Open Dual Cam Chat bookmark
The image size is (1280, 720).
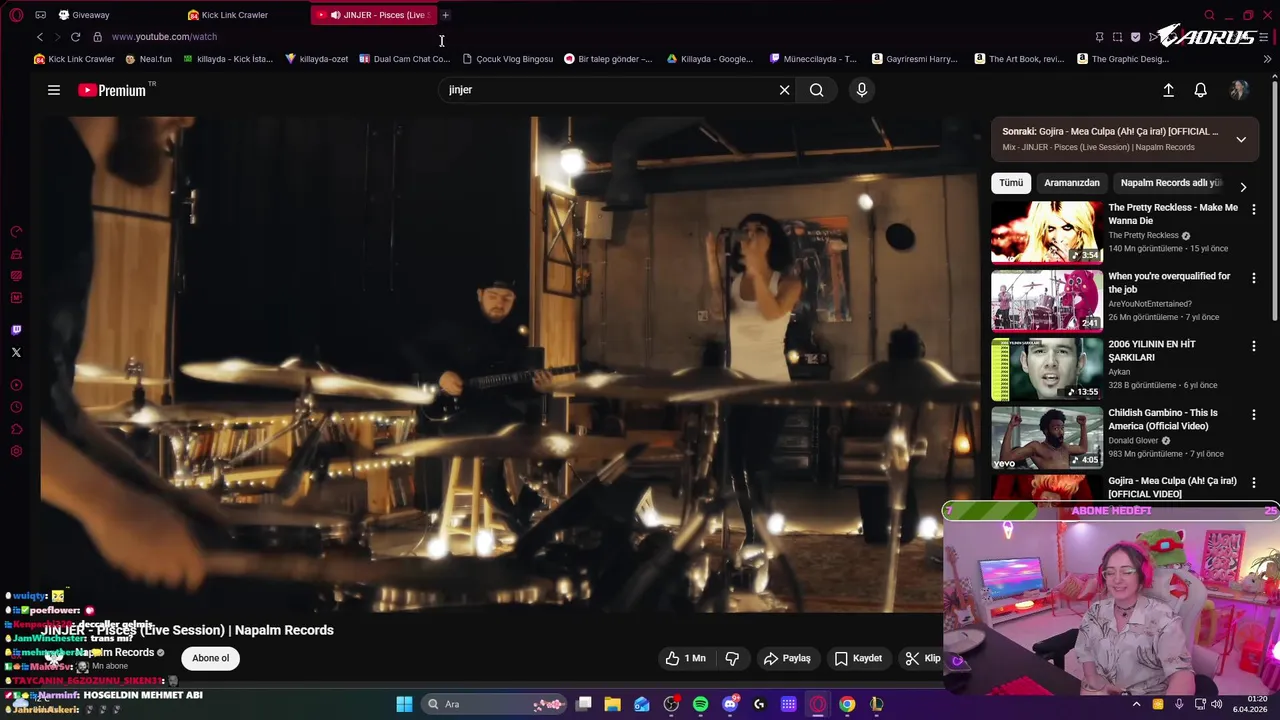coord(404,59)
